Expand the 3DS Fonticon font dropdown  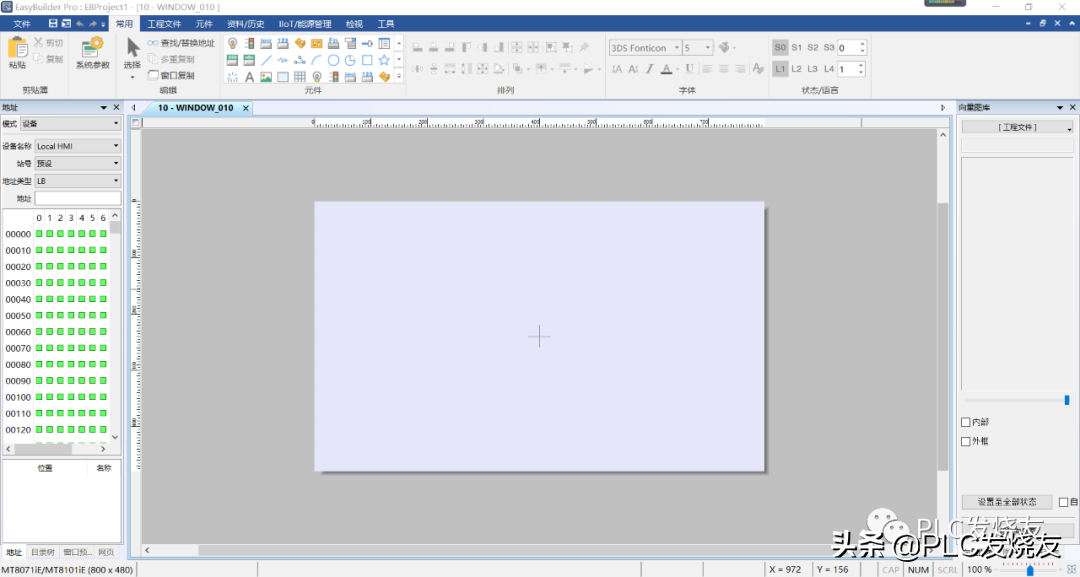click(x=676, y=47)
